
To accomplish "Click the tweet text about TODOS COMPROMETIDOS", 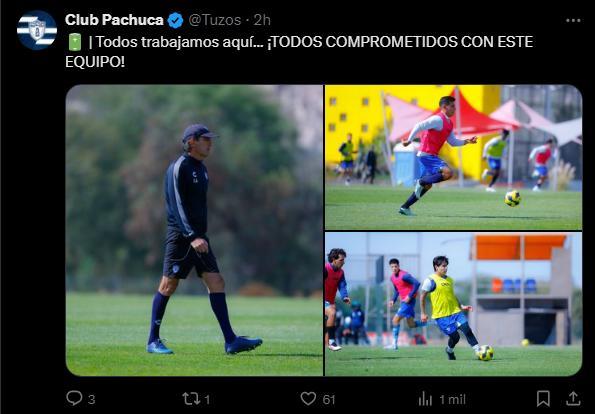I will [x=299, y=52].
